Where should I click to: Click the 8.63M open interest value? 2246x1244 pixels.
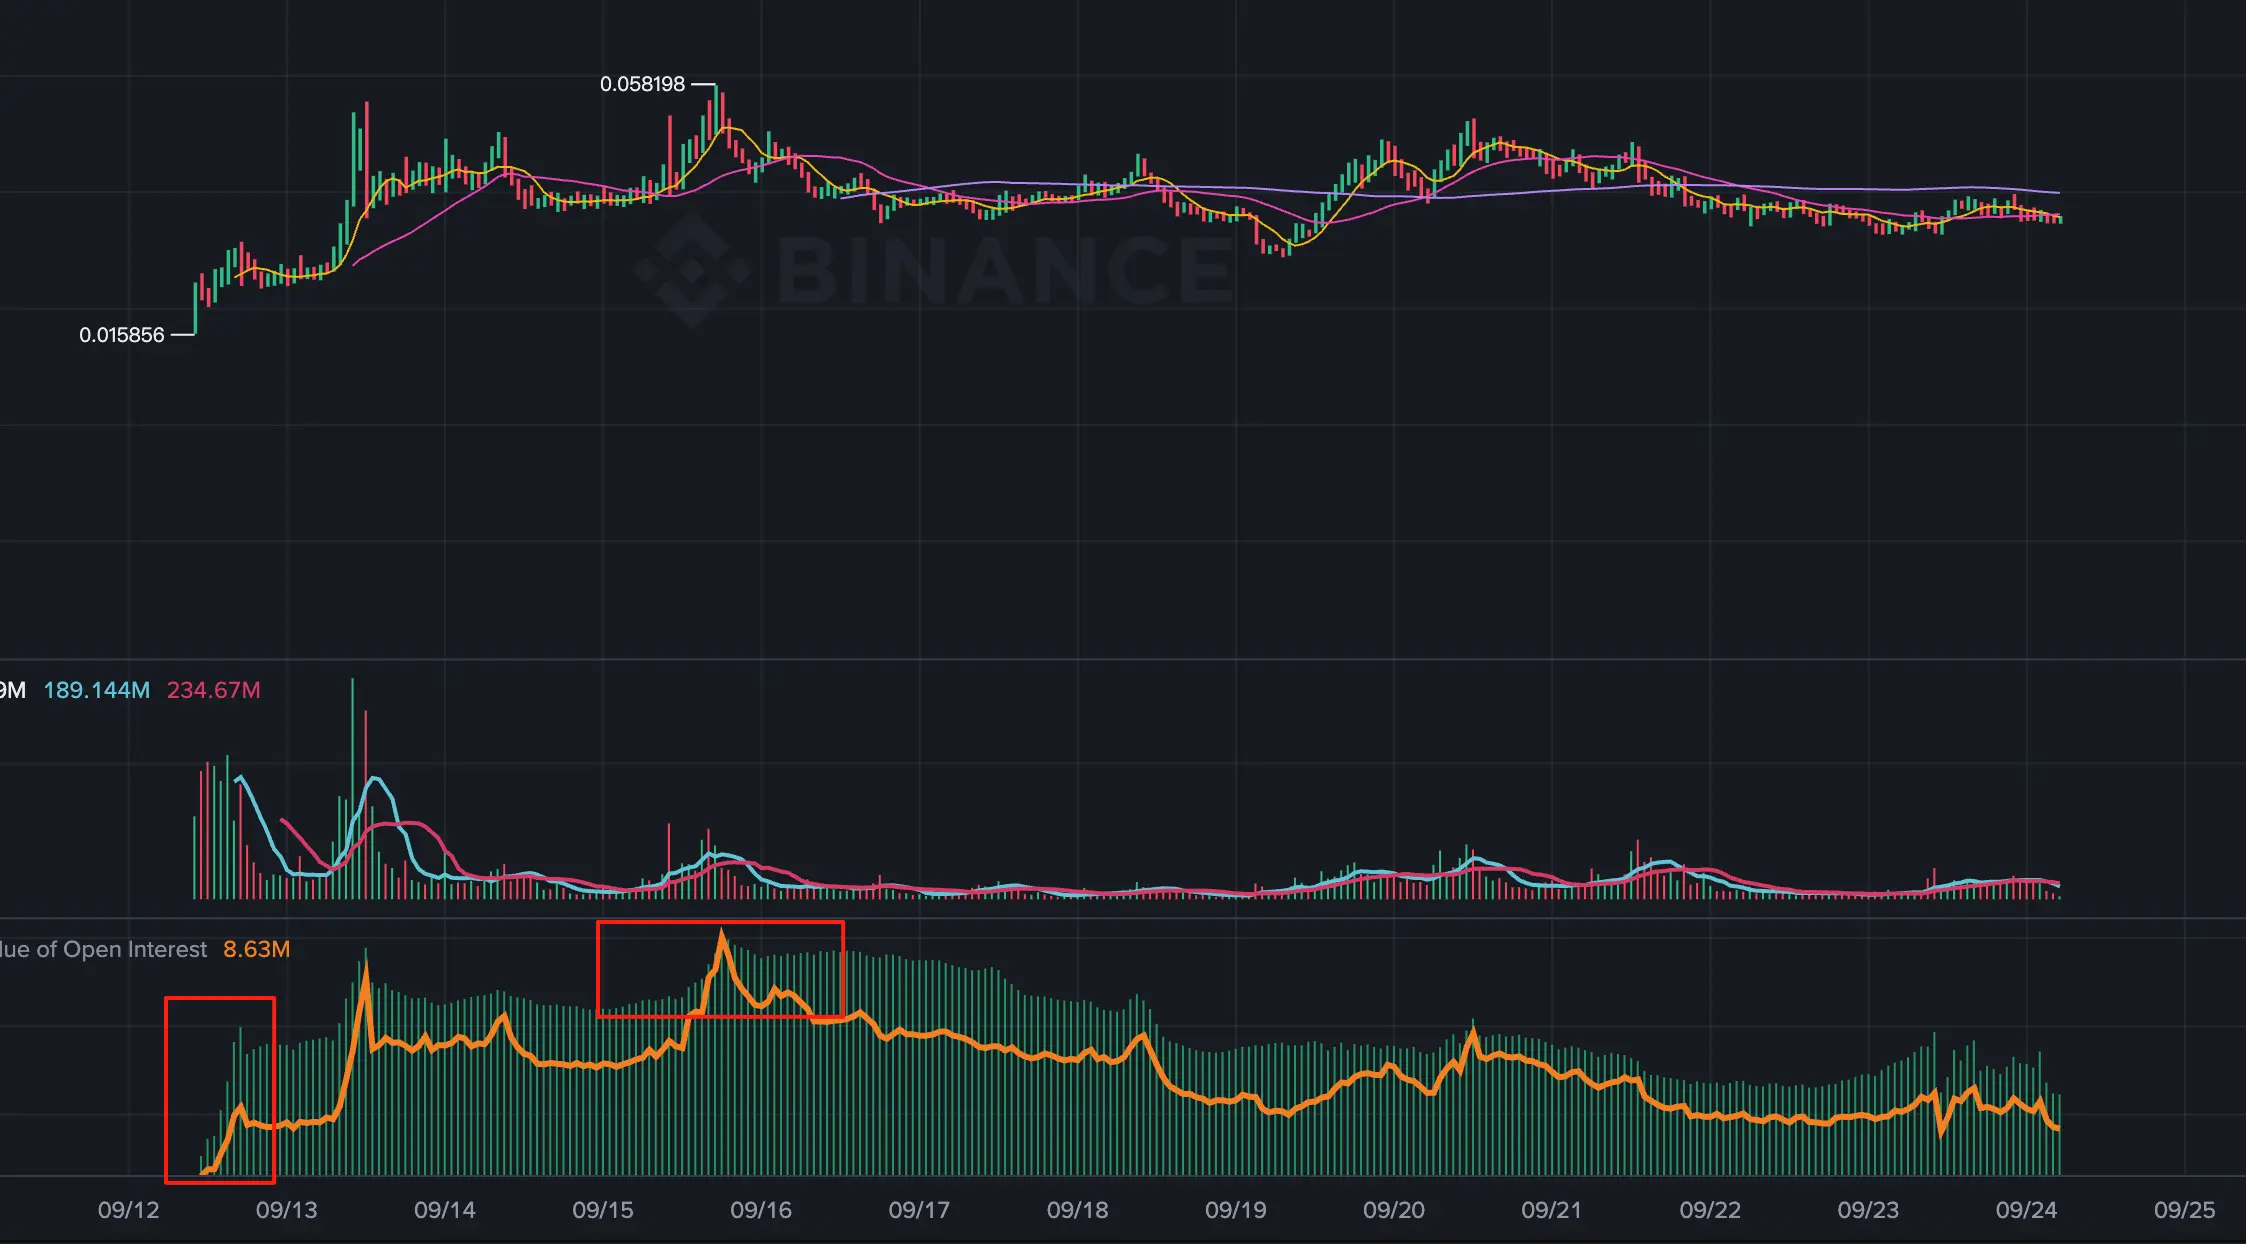(256, 949)
